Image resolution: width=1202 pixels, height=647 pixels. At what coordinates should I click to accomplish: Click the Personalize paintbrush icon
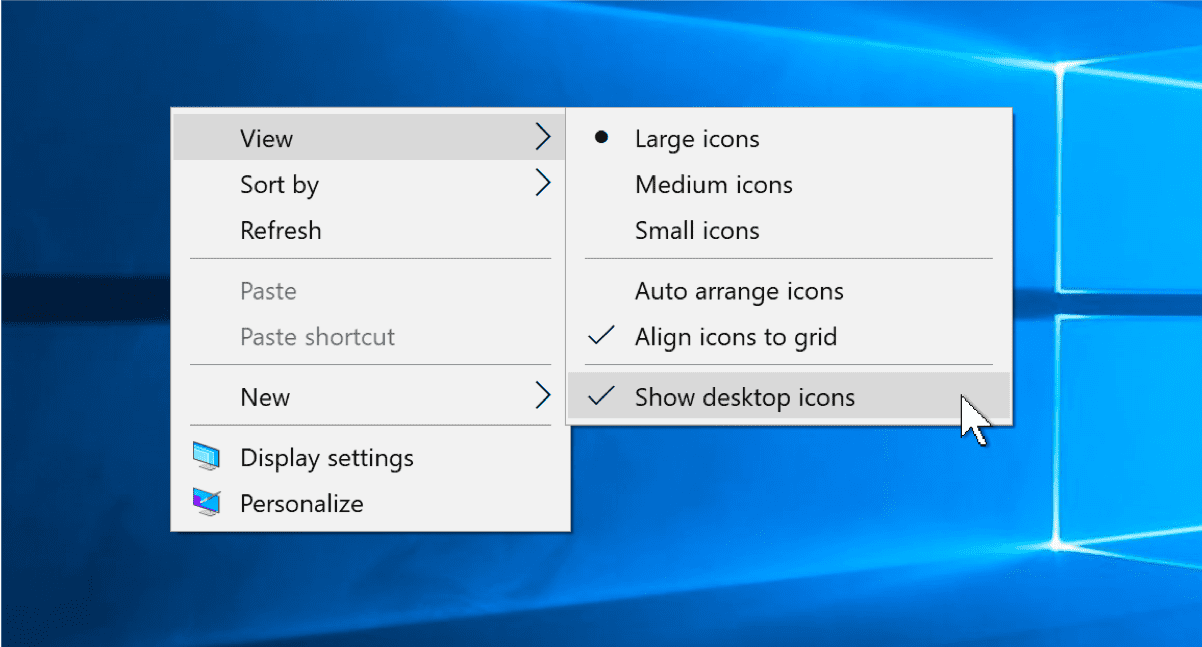207,503
